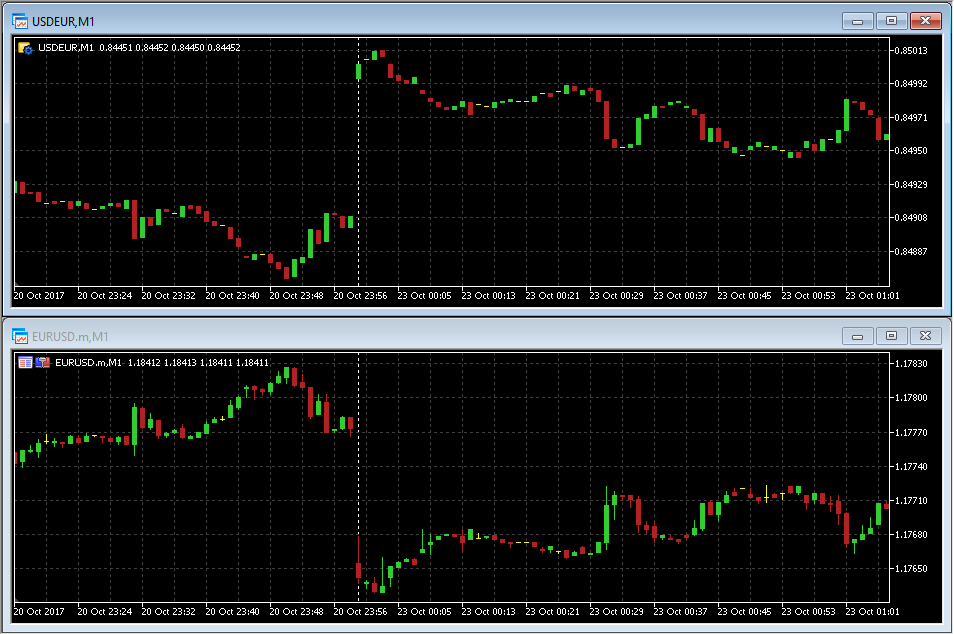Click '23 Oct 00:21' in USDEUR time axis
This screenshot has width=954, height=634.
click(552, 296)
